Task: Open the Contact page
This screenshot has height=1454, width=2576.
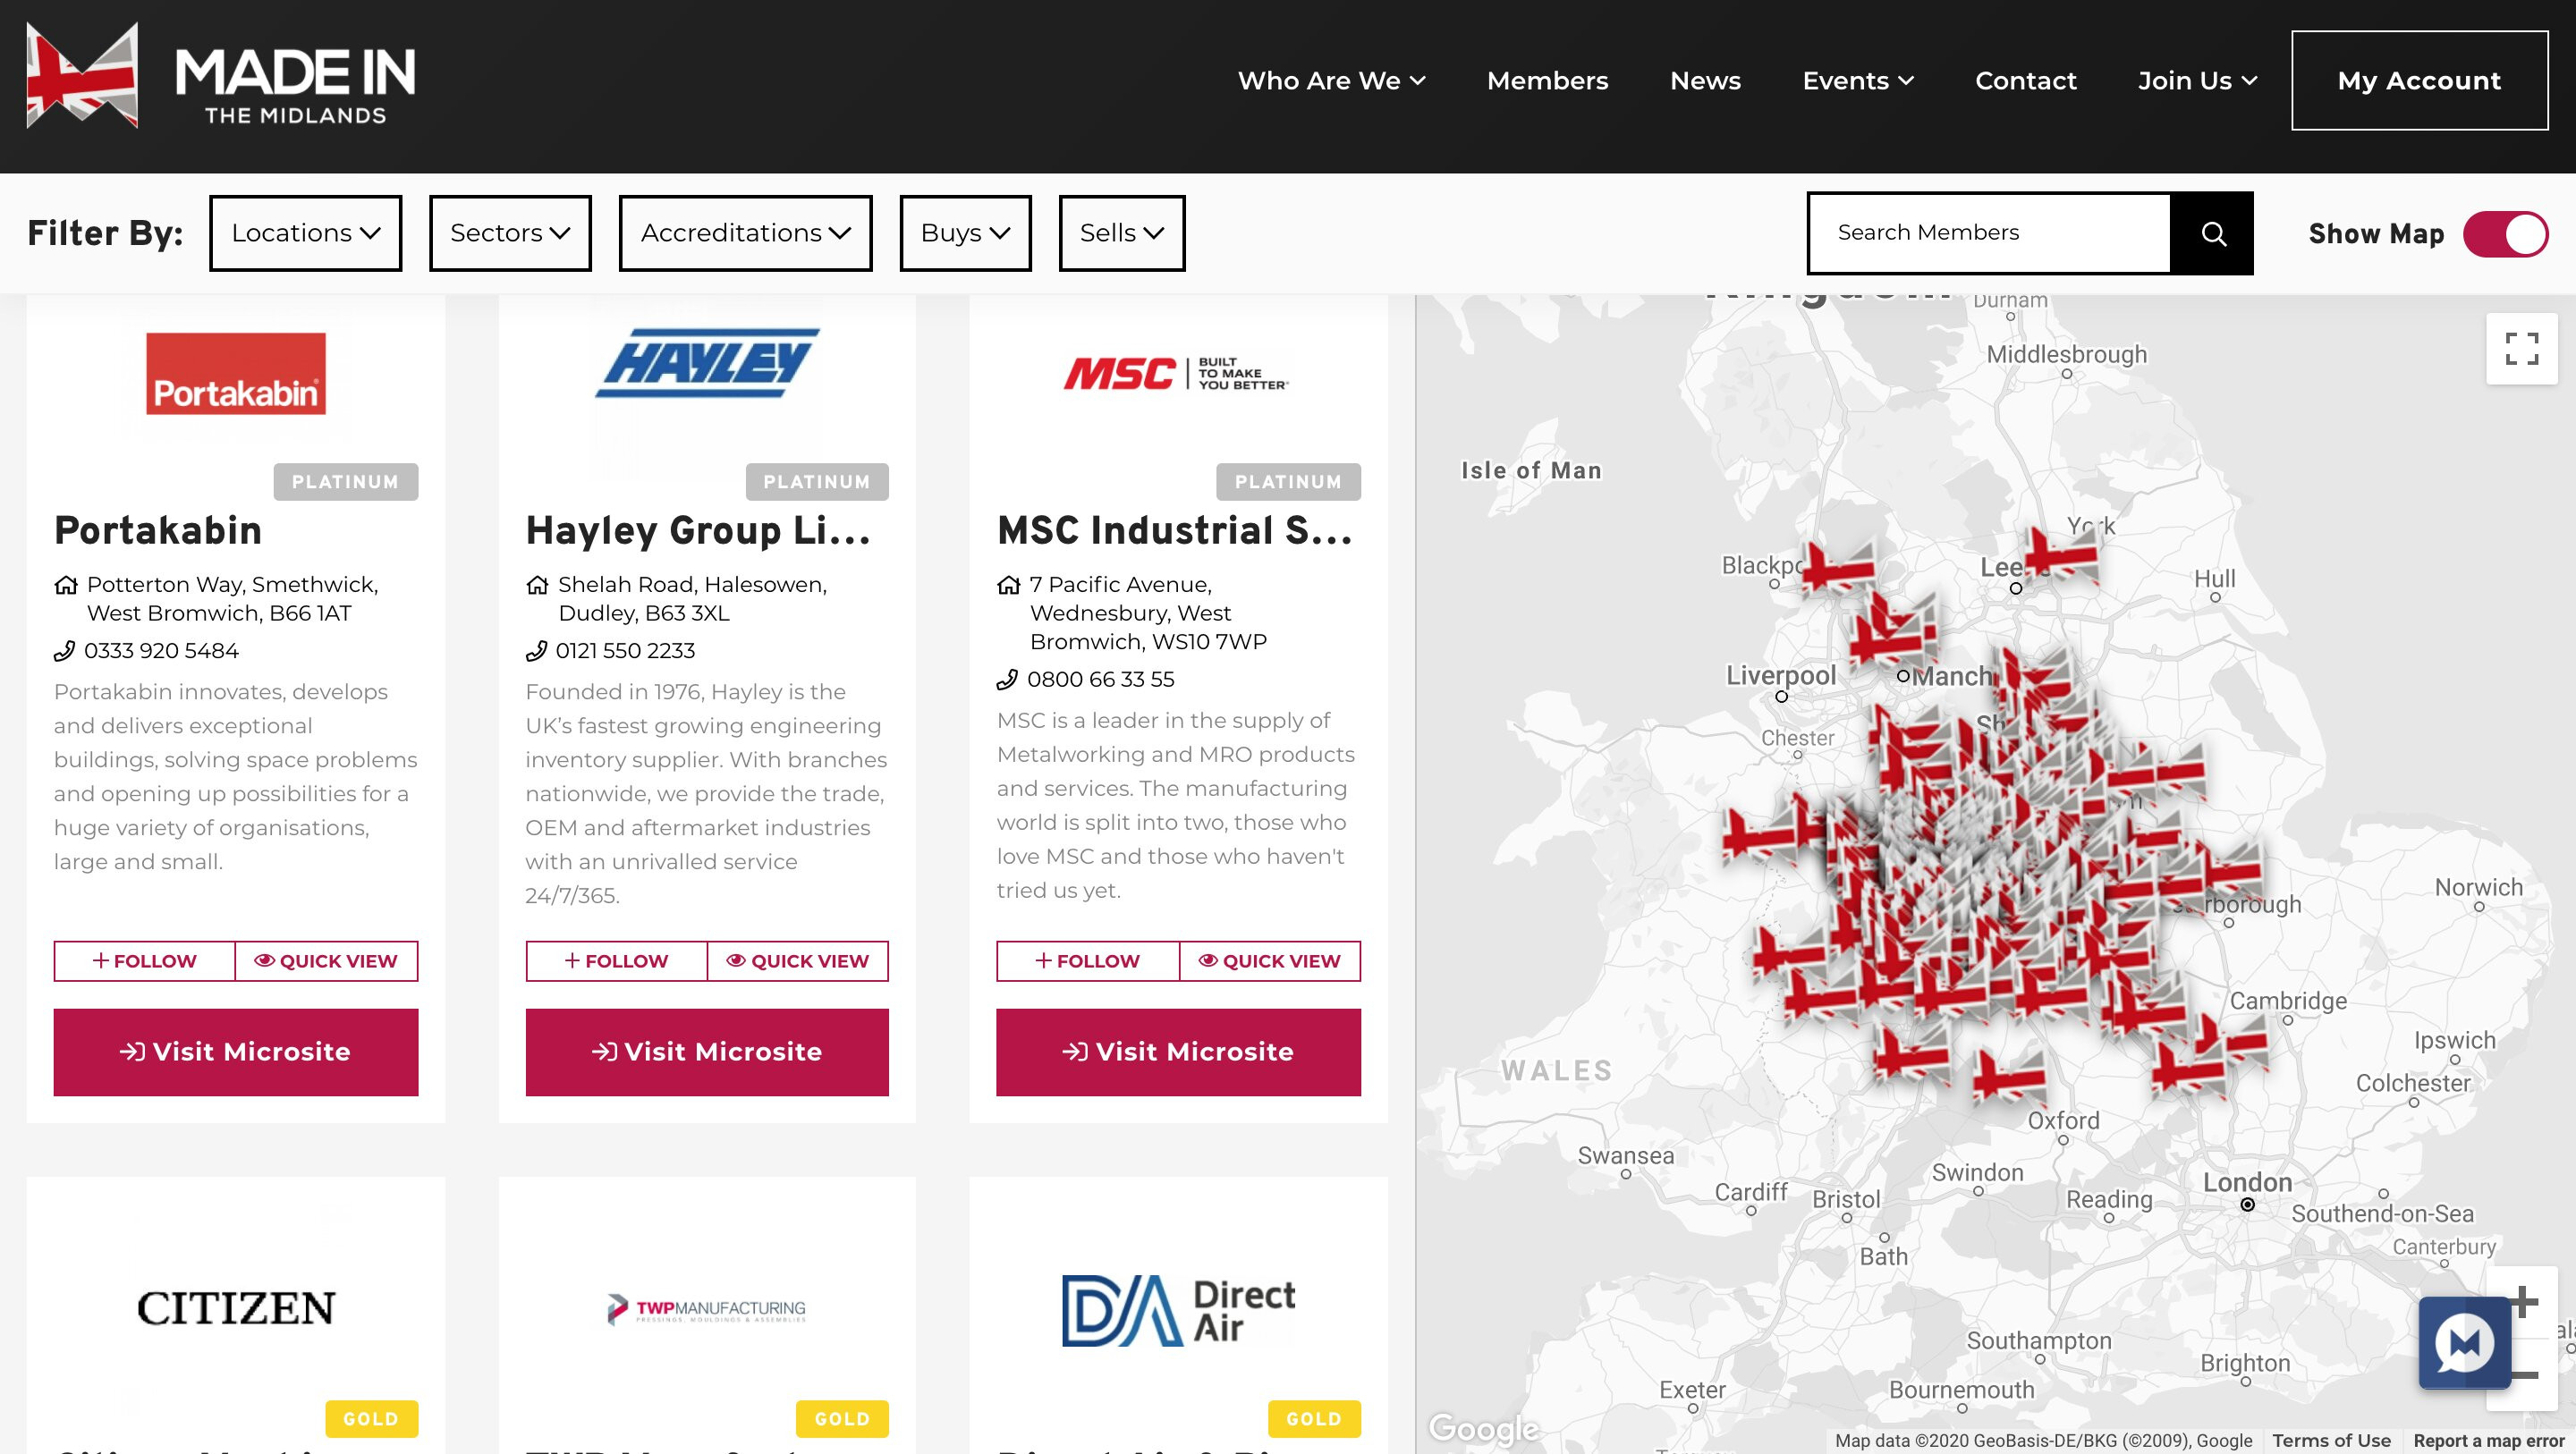Action: point(2025,81)
